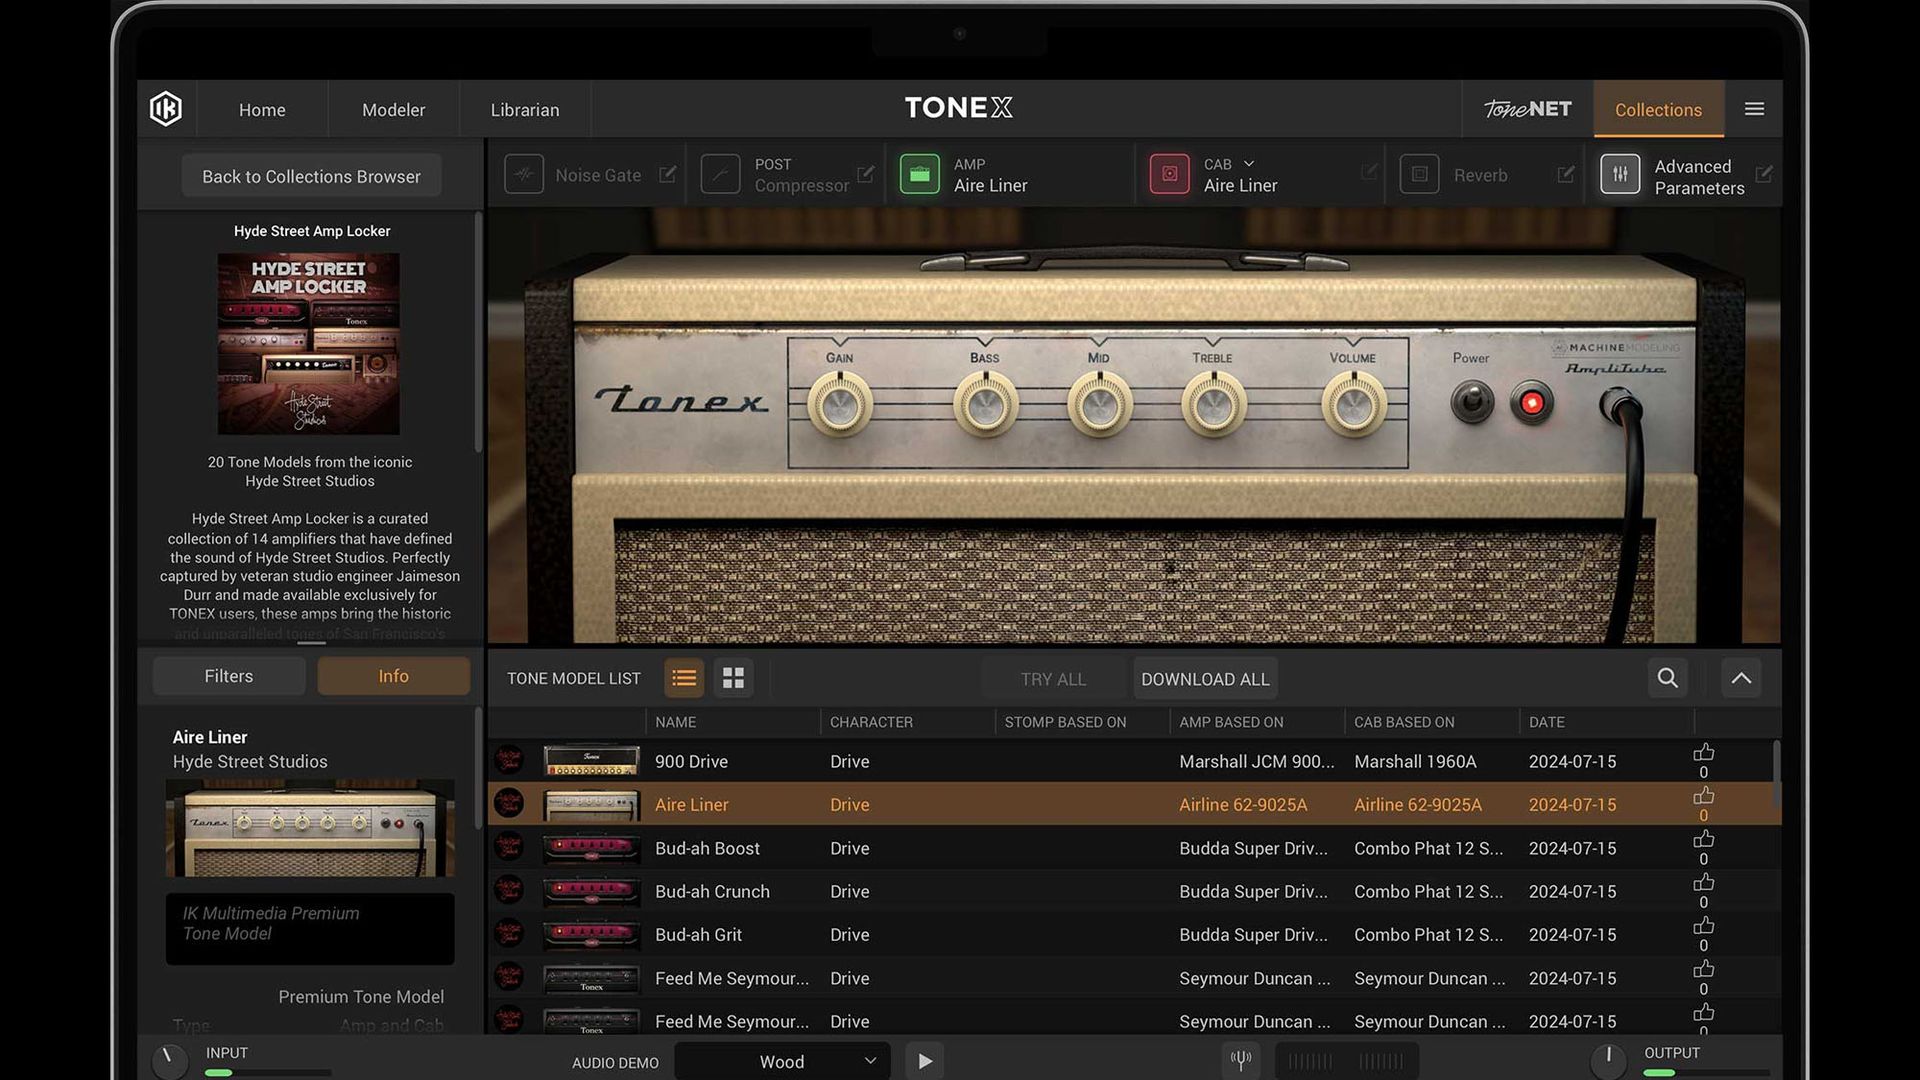
Task: Open the tuner icon near audio demo
Action: (1241, 1060)
